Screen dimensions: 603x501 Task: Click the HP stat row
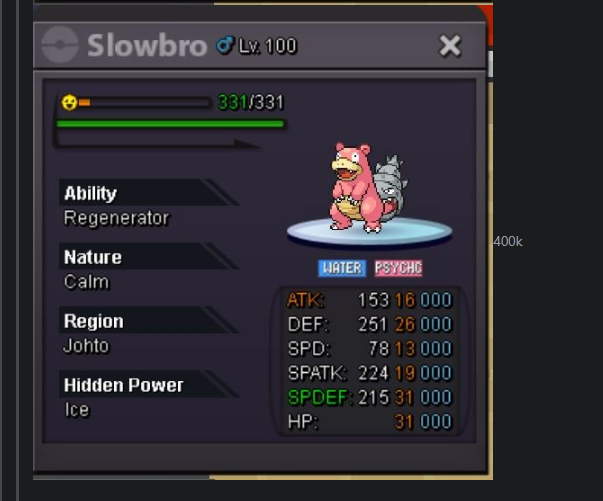coord(369,422)
